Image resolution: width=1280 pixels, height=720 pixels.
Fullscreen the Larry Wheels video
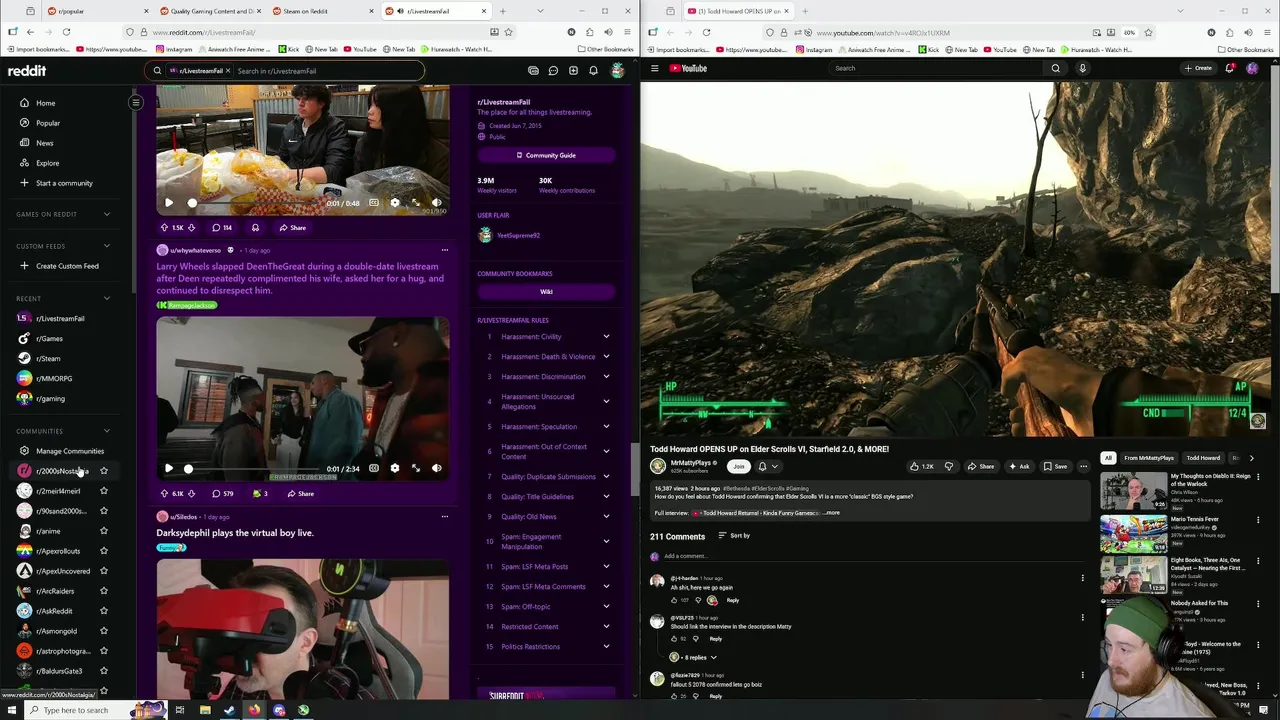tap(416, 468)
